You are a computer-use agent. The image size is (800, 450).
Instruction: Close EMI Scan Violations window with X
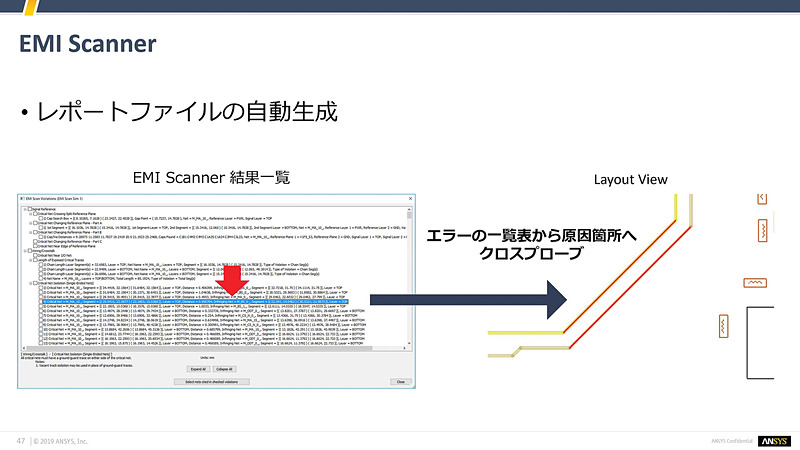(410, 198)
